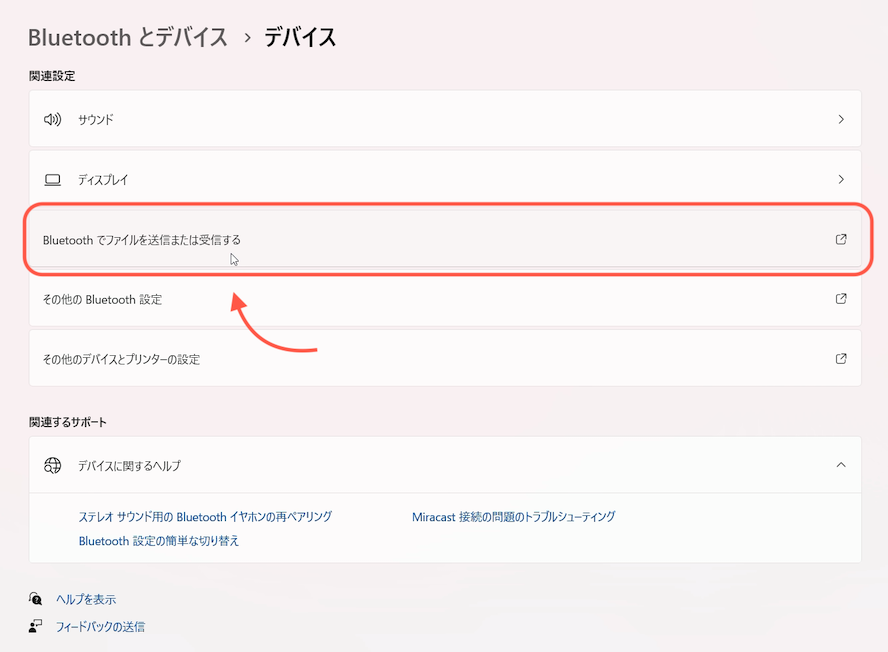Click the feedback icon beside フィードバックの送信

(36, 626)
